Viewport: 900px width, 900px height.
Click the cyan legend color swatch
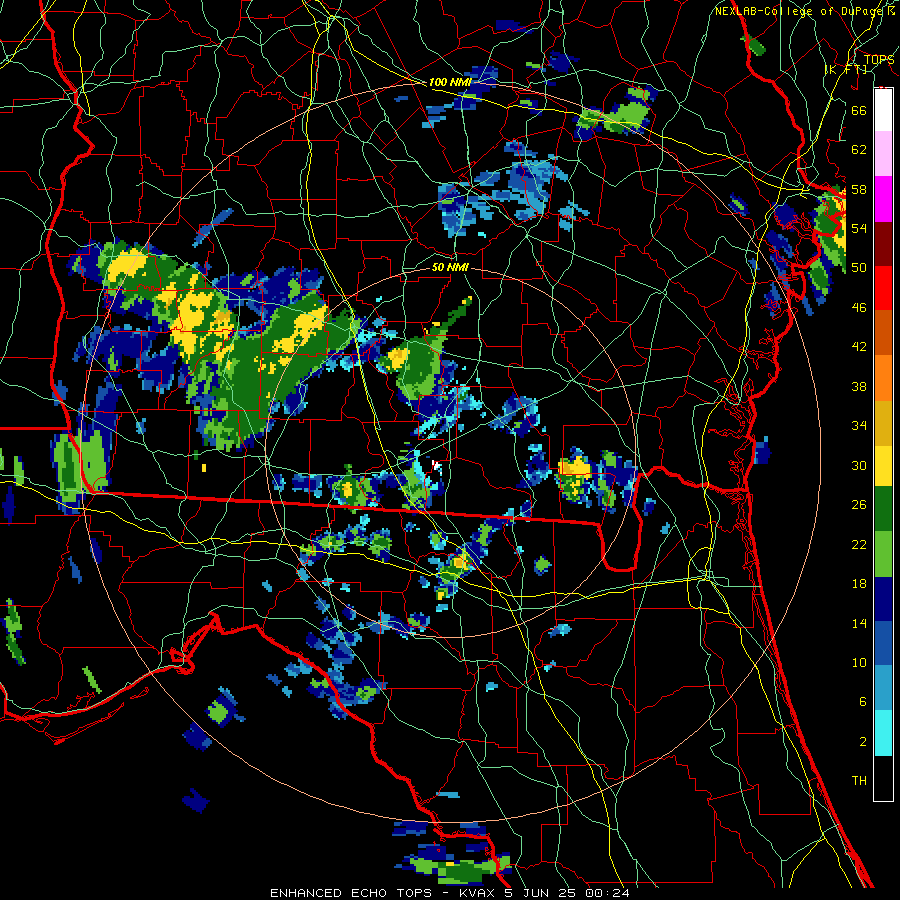click(x=883, y=733)
